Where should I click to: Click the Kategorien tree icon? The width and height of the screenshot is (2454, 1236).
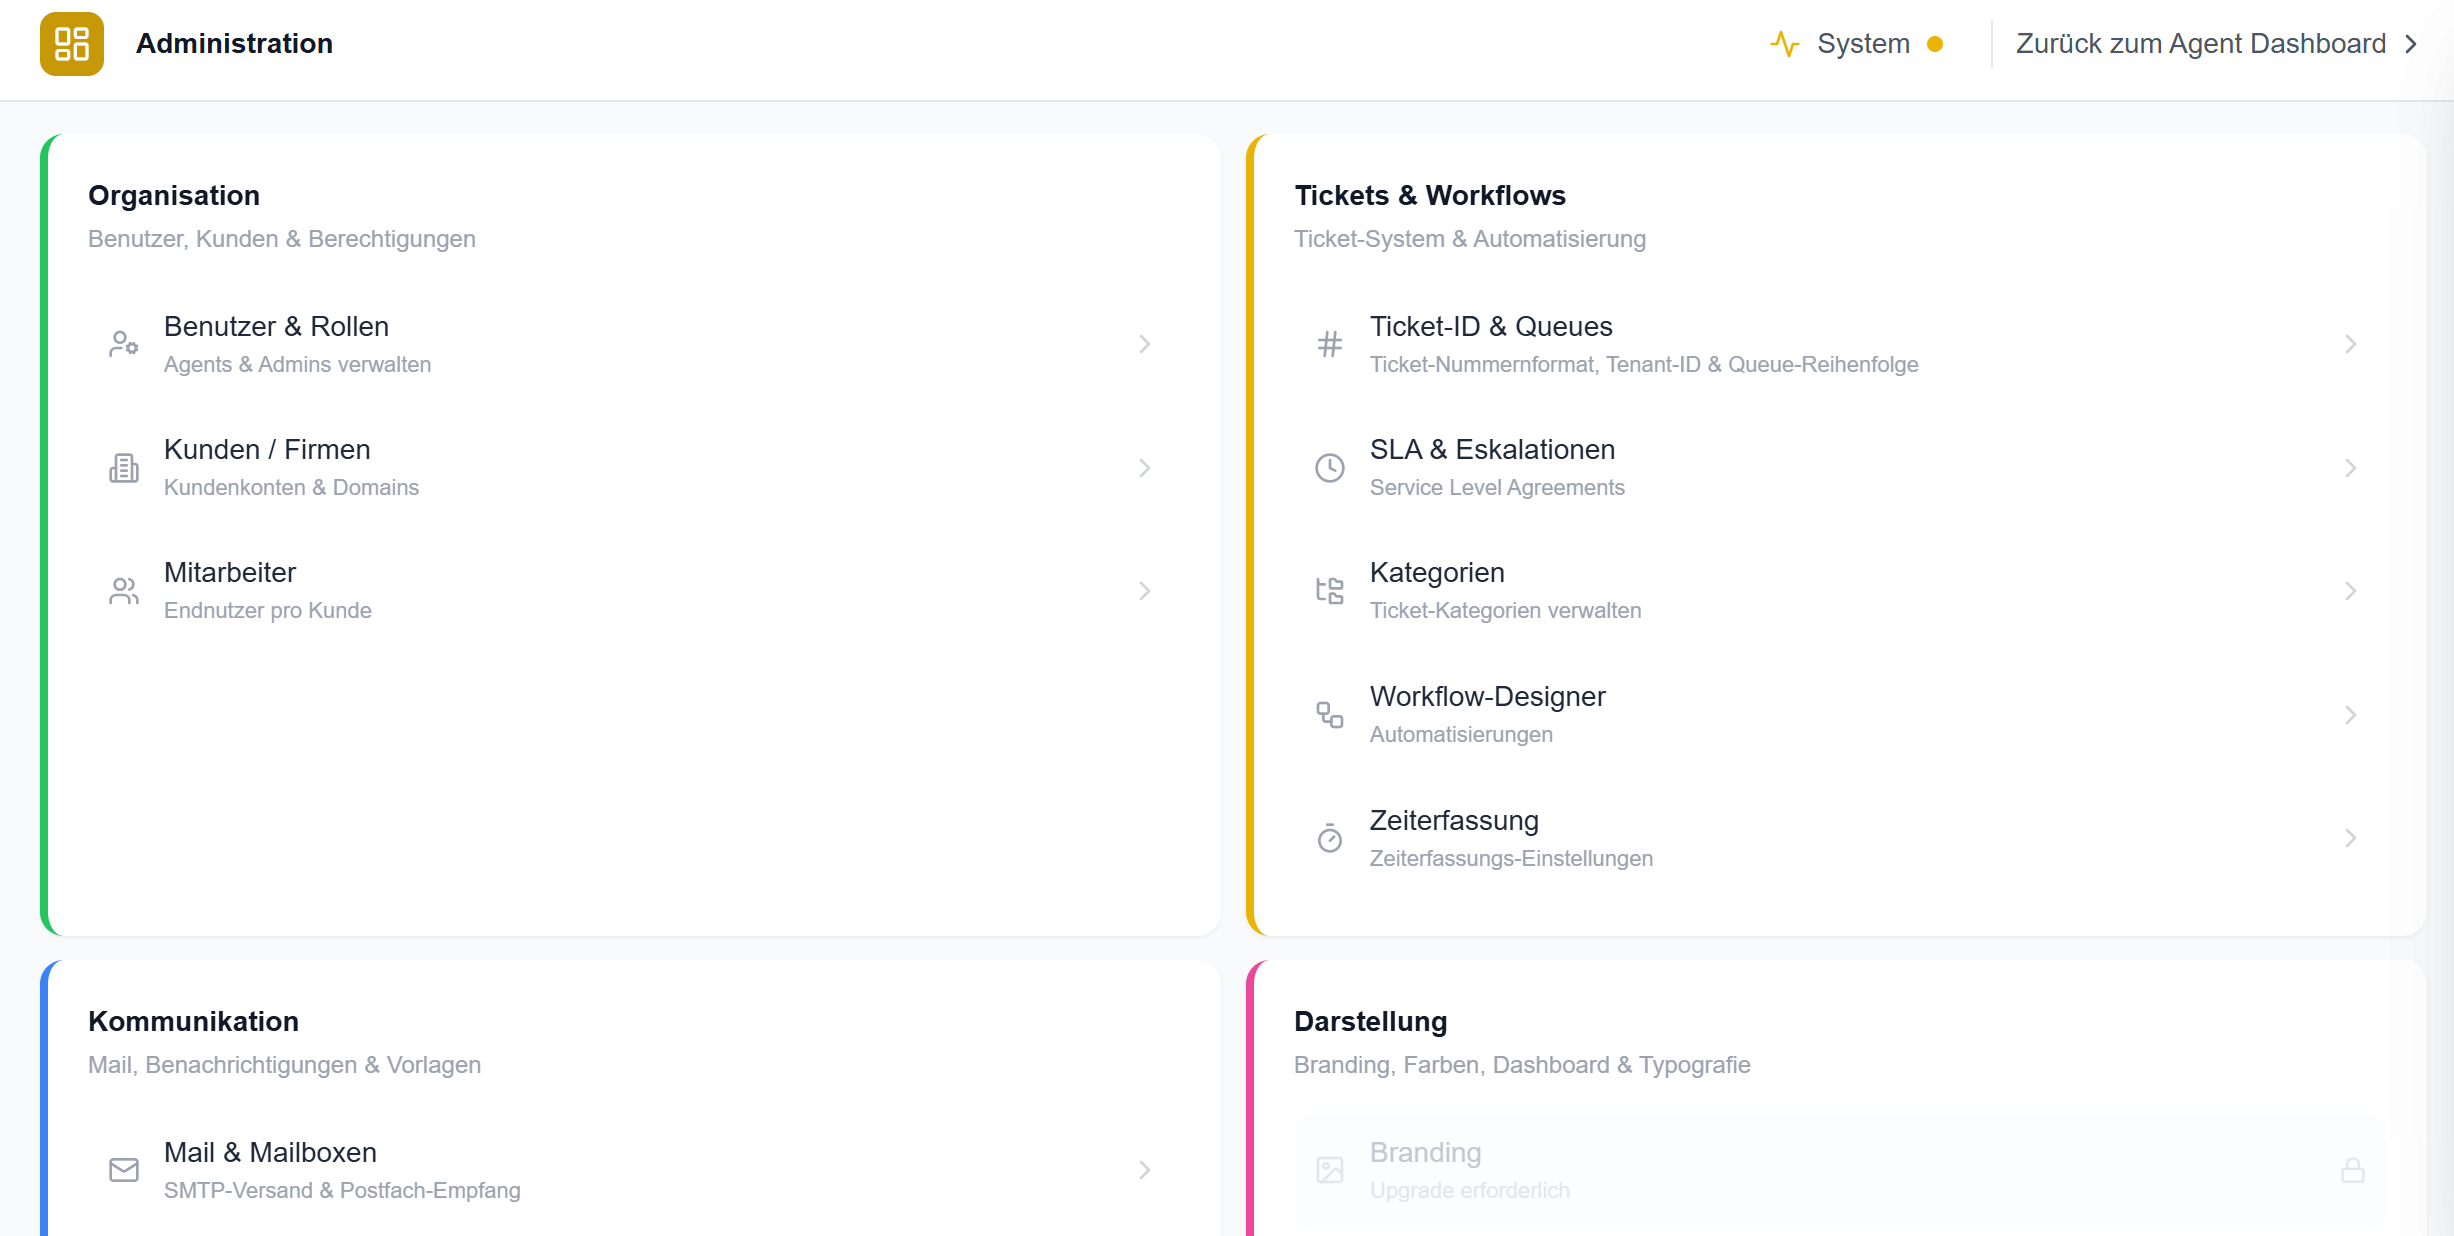pos(1330,590)
